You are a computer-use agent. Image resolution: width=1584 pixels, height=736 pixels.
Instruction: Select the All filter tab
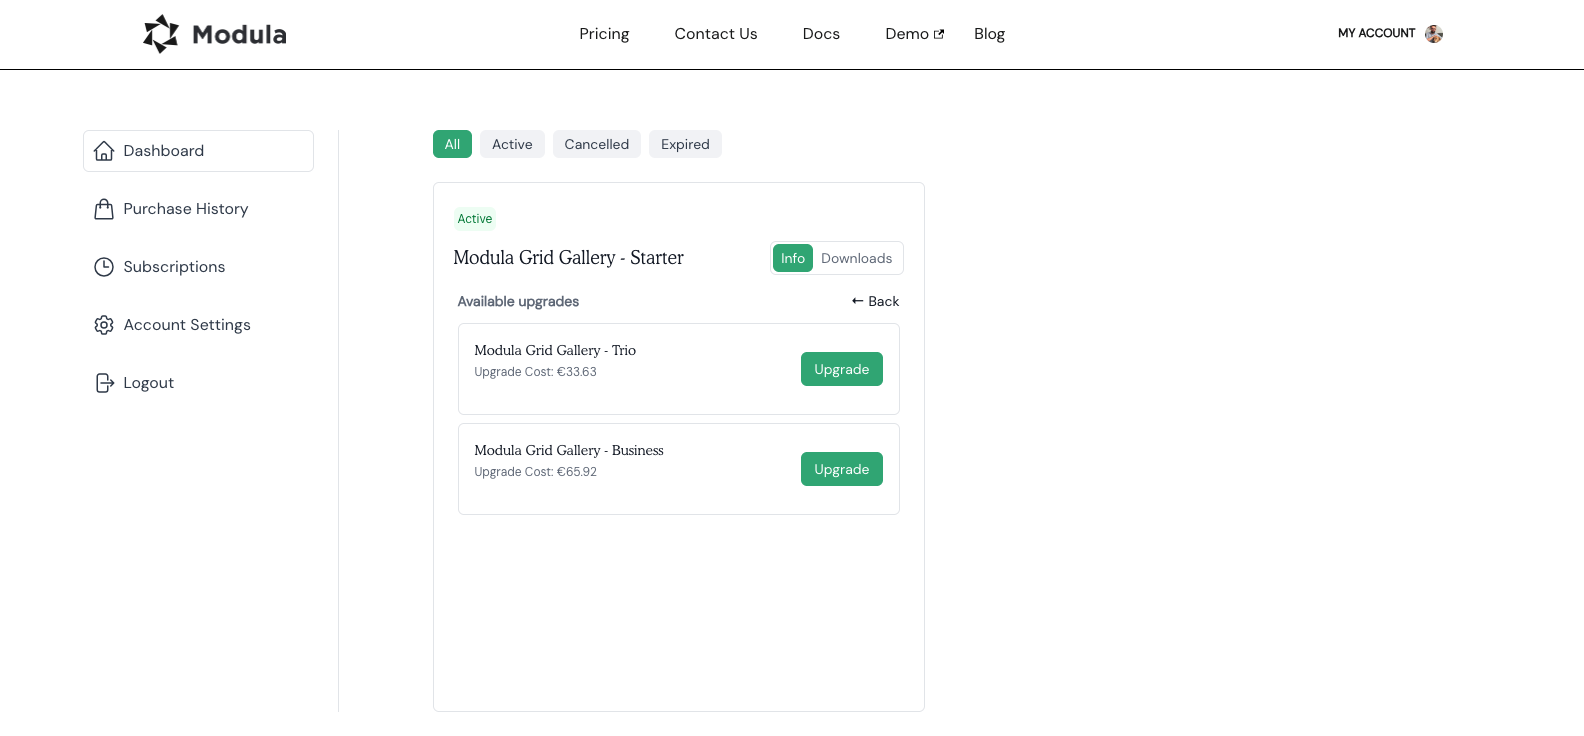coord(452,144)
